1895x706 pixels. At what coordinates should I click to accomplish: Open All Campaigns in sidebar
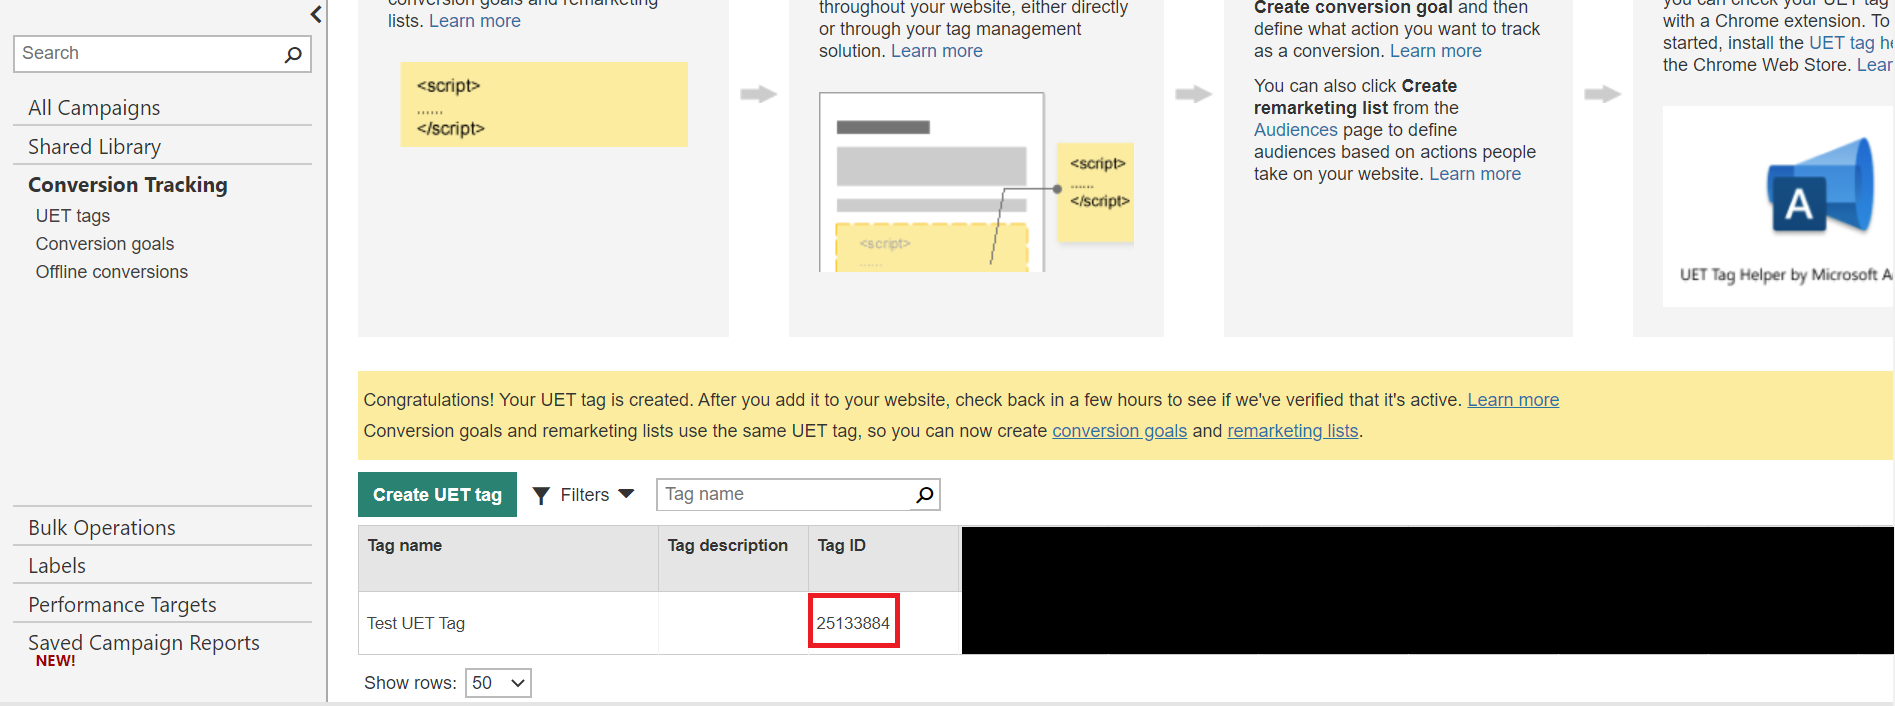(94, 108)
